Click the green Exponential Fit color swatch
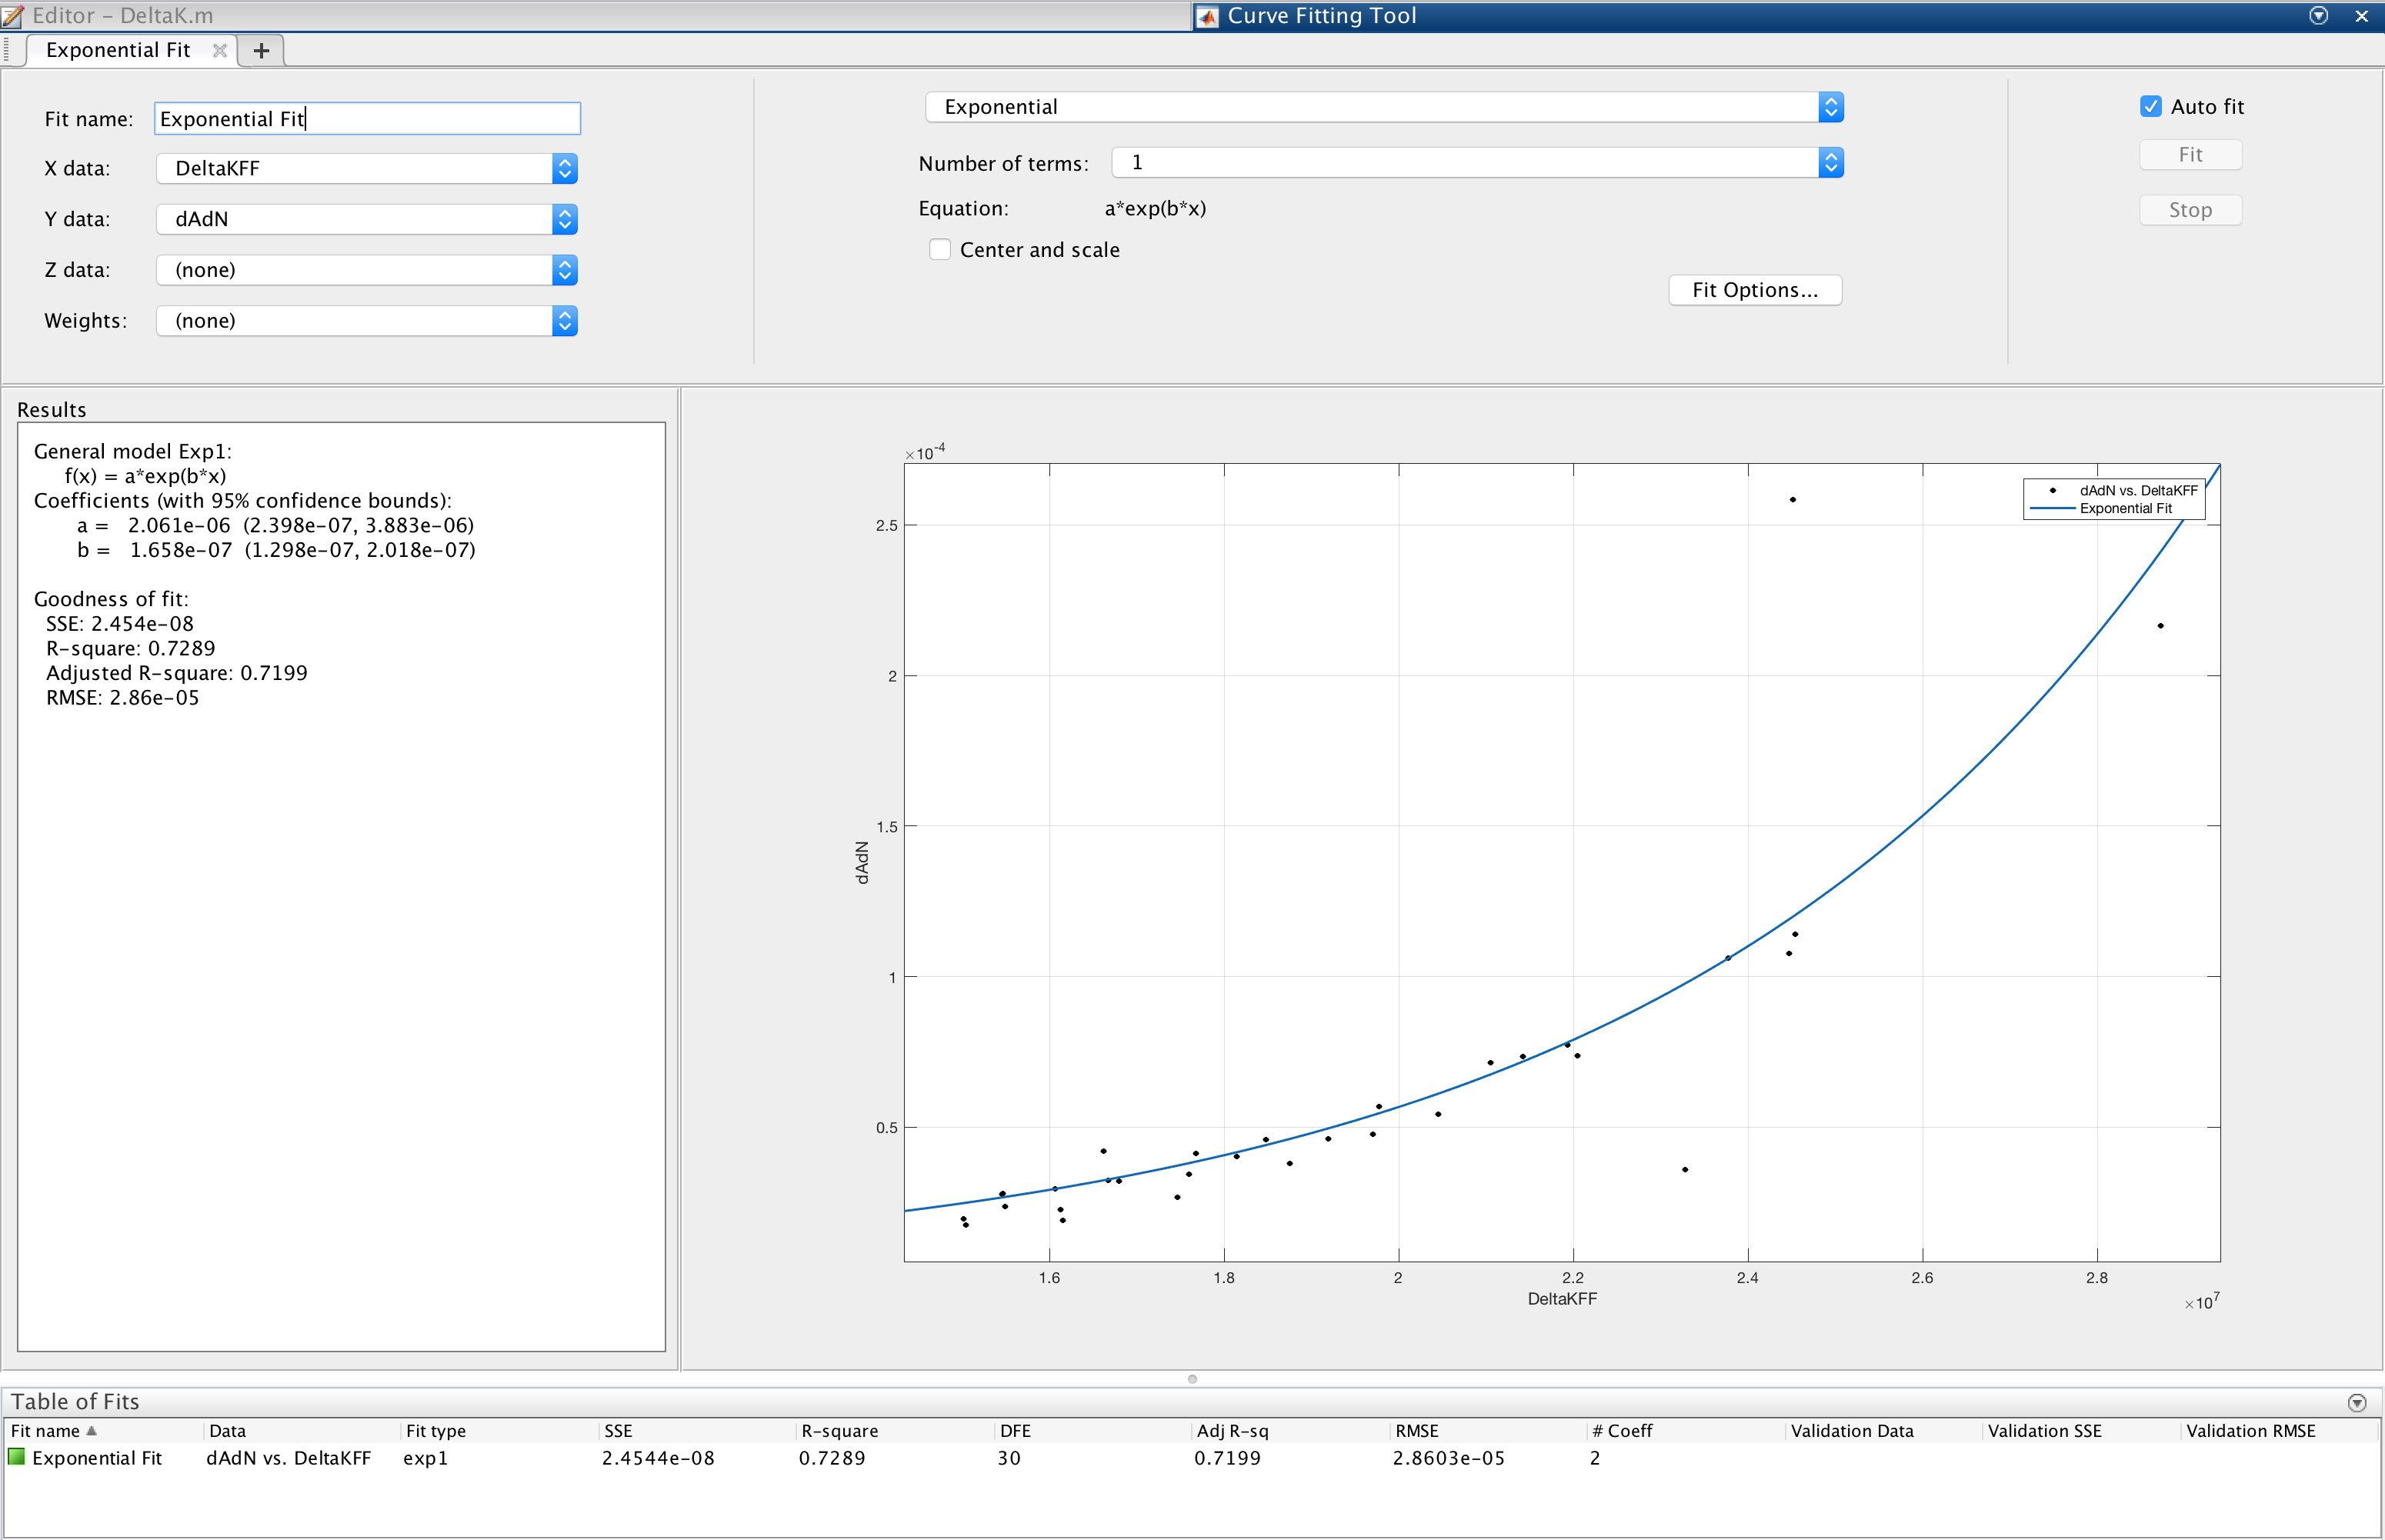Viewport: 2385px width, 1540px height. [17, 1458]
